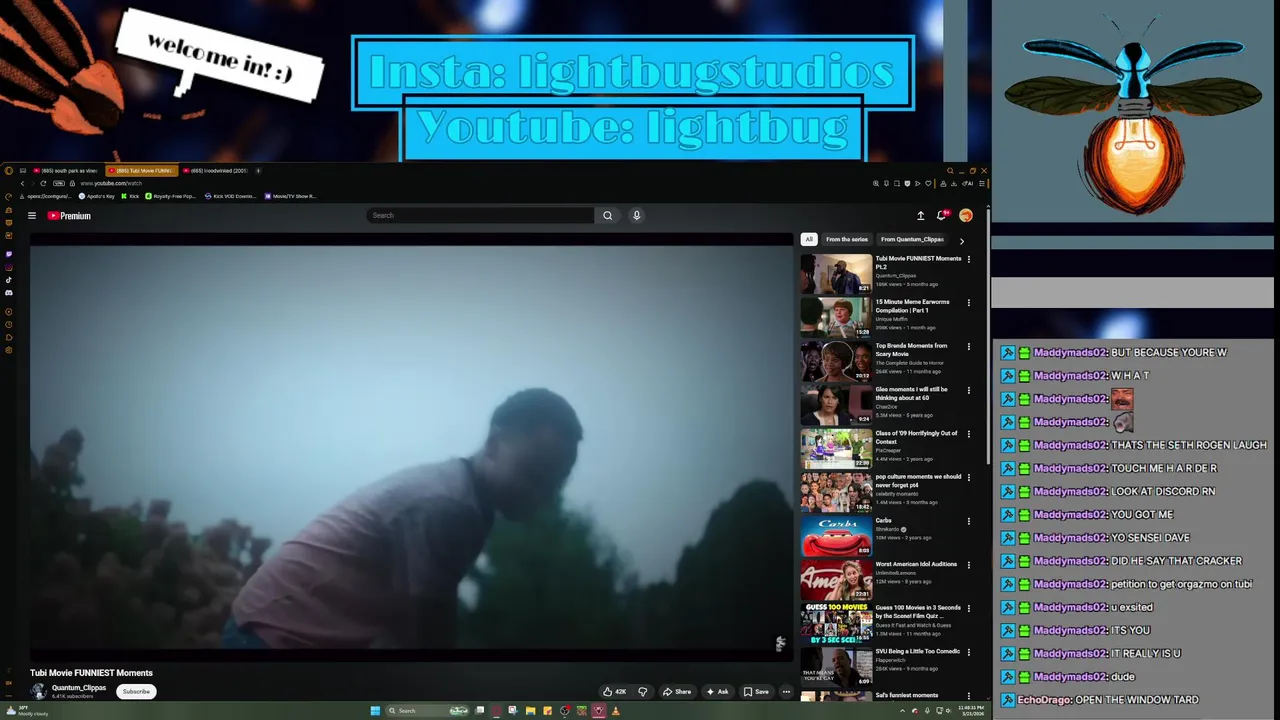The height and width of the screenshot is (720, 1280).
Task: Open the 'Apollo's Key' bookmark
Action: (x=97, y=196)
